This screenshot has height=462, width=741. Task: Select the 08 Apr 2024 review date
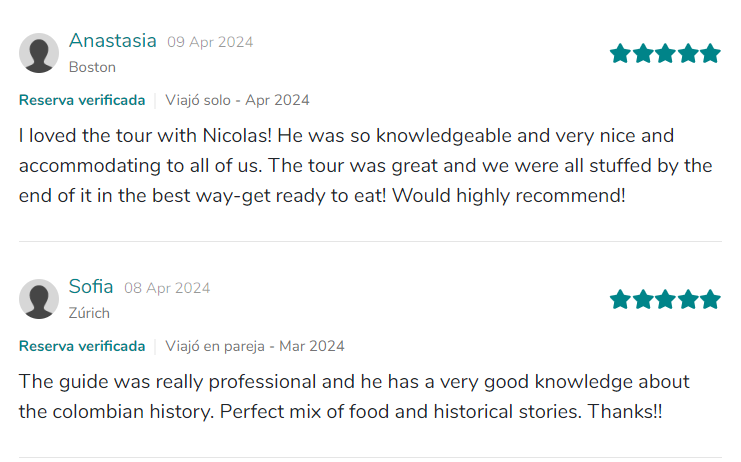coord(167,288)
